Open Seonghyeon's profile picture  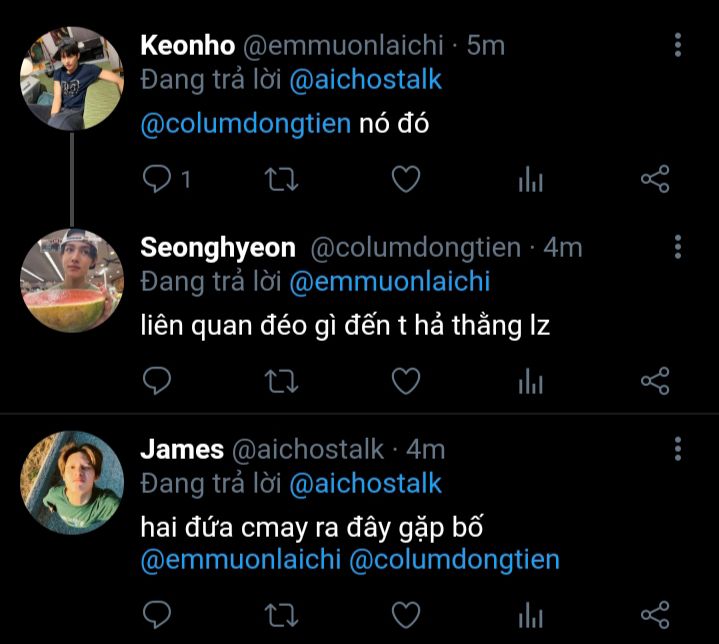pos(72,281)
